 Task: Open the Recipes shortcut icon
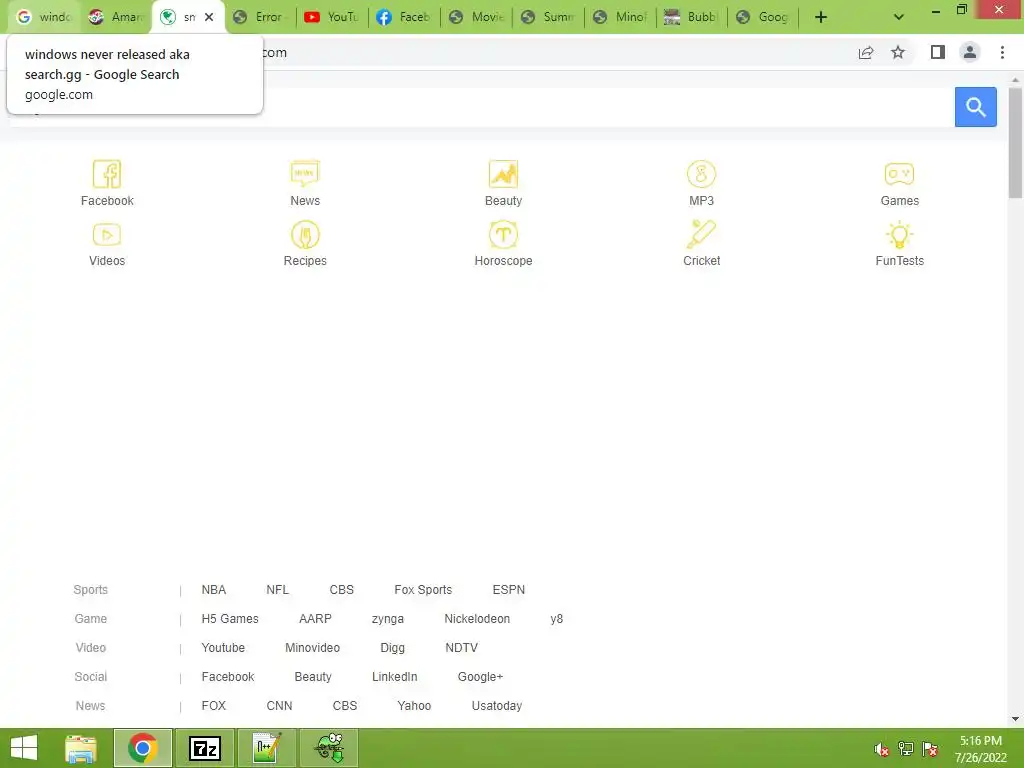click(x=305, y=234)
